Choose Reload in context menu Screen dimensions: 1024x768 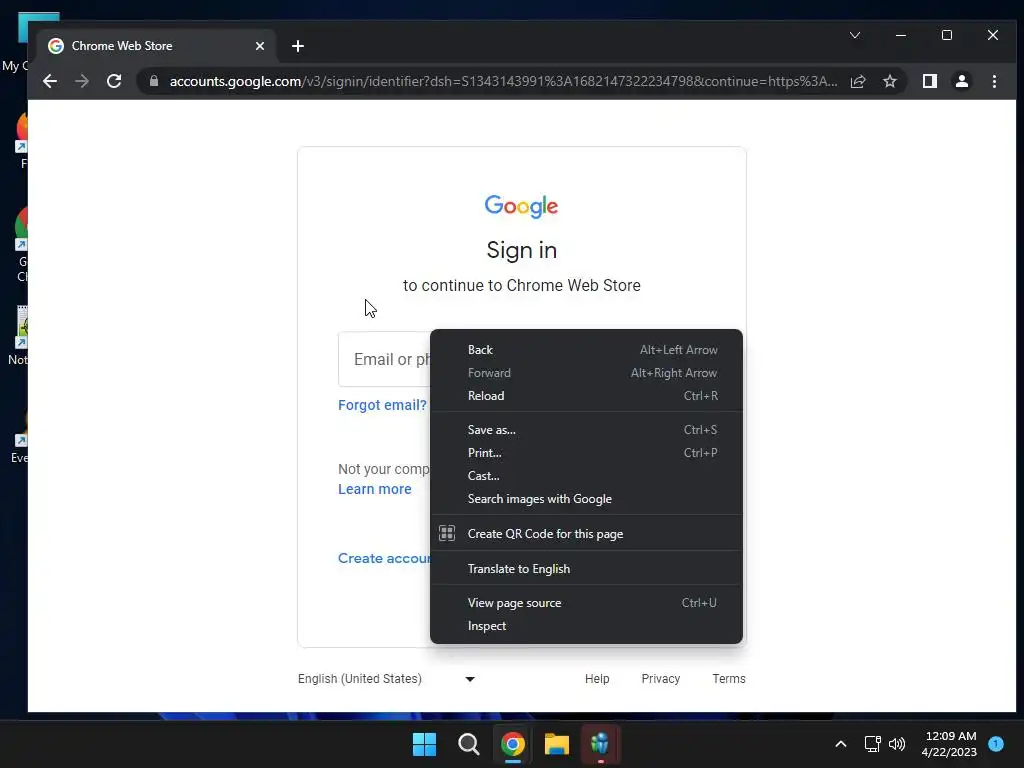tap(586, 396)
